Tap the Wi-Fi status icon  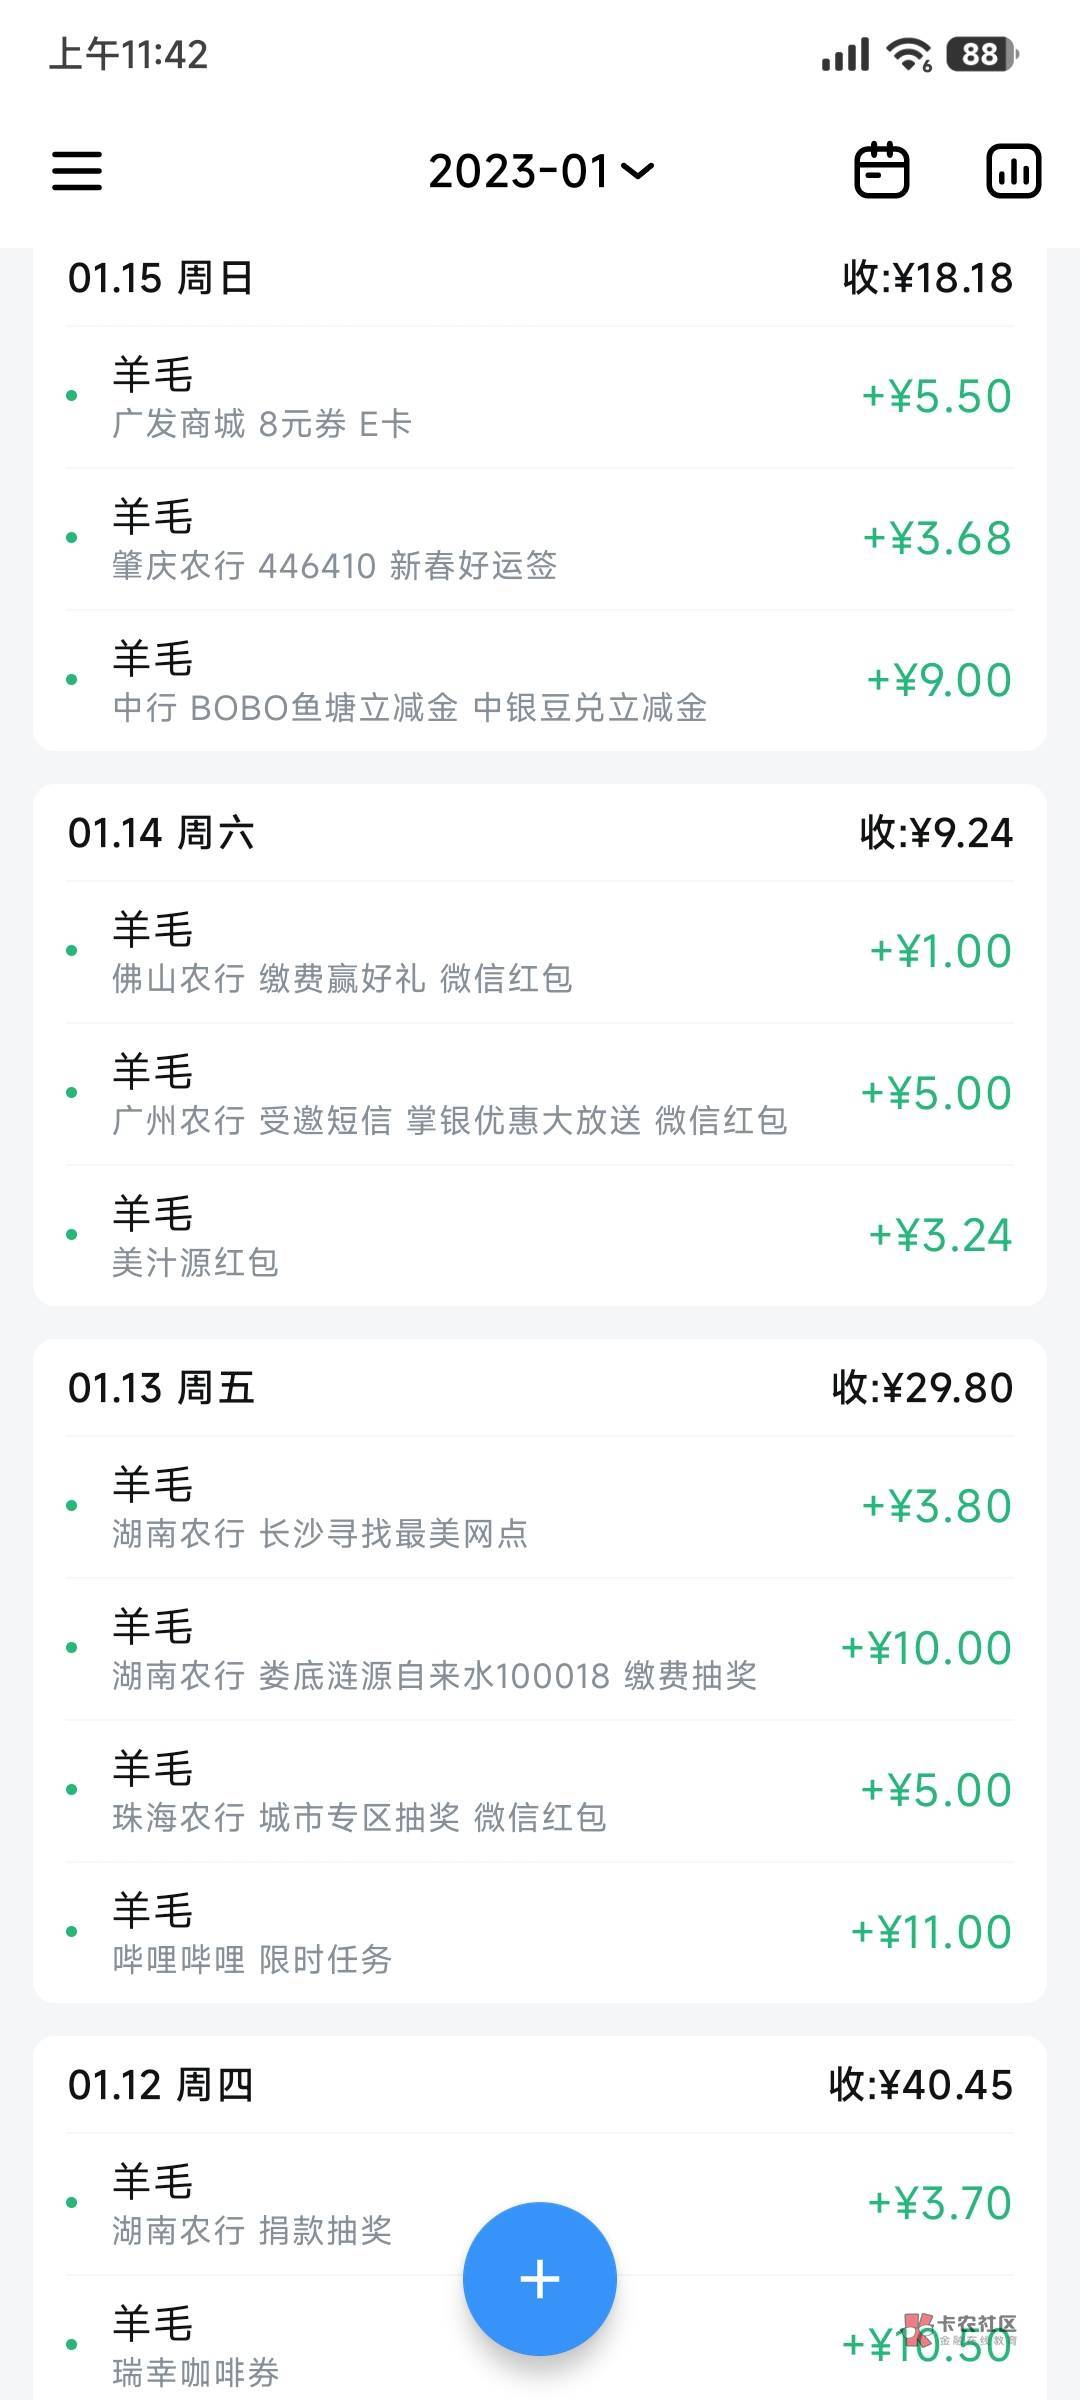click(909, 54)
